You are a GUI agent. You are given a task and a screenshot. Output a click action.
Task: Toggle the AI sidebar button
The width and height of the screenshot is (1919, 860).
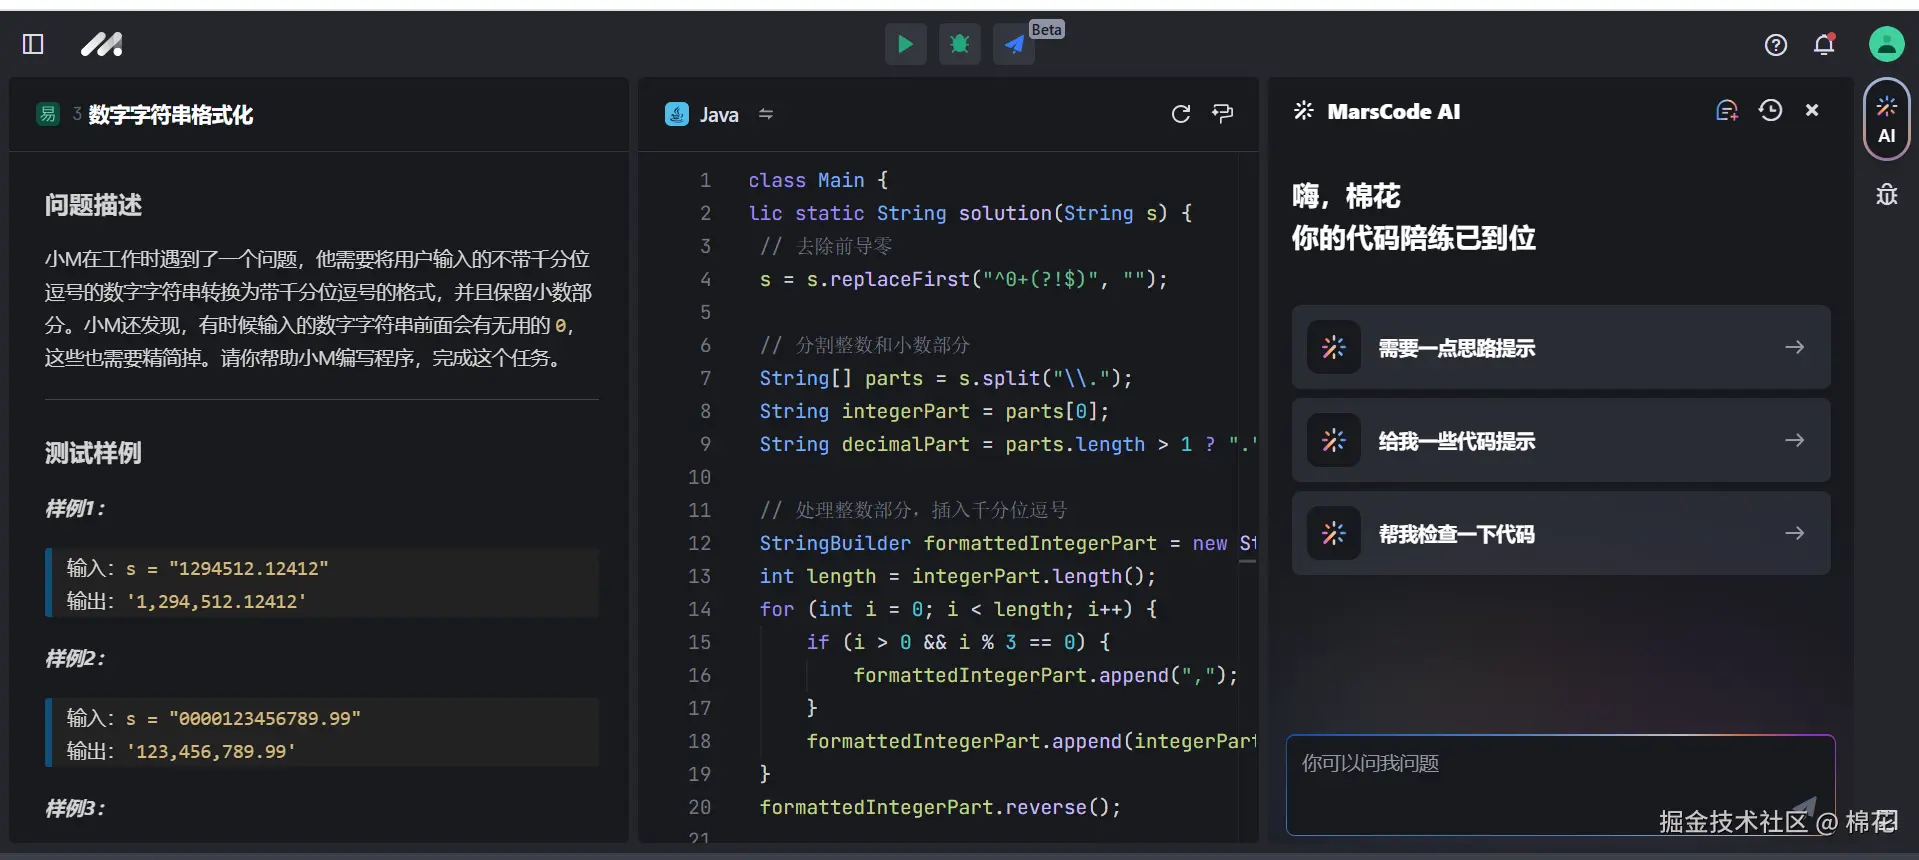point(1886,119)
